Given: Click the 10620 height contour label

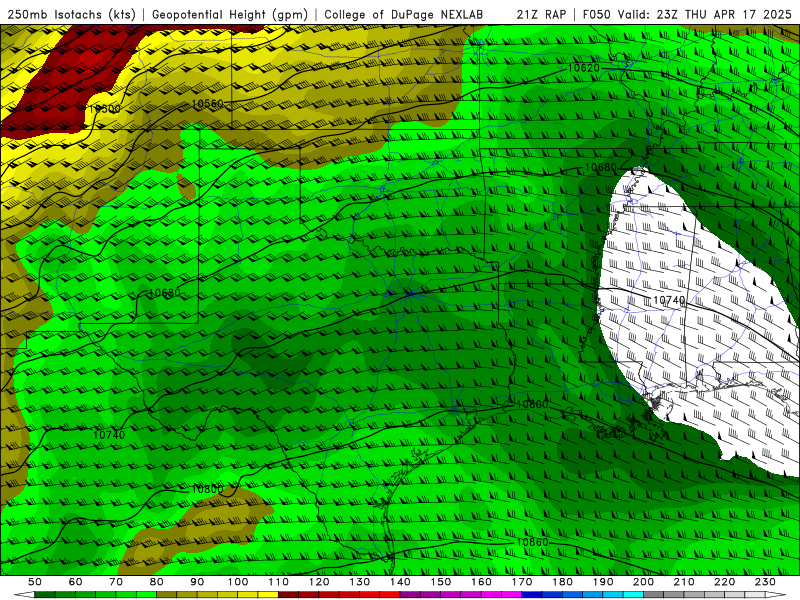Looking at the screenshot, I should pyautogui.click(x=584, y=68).
